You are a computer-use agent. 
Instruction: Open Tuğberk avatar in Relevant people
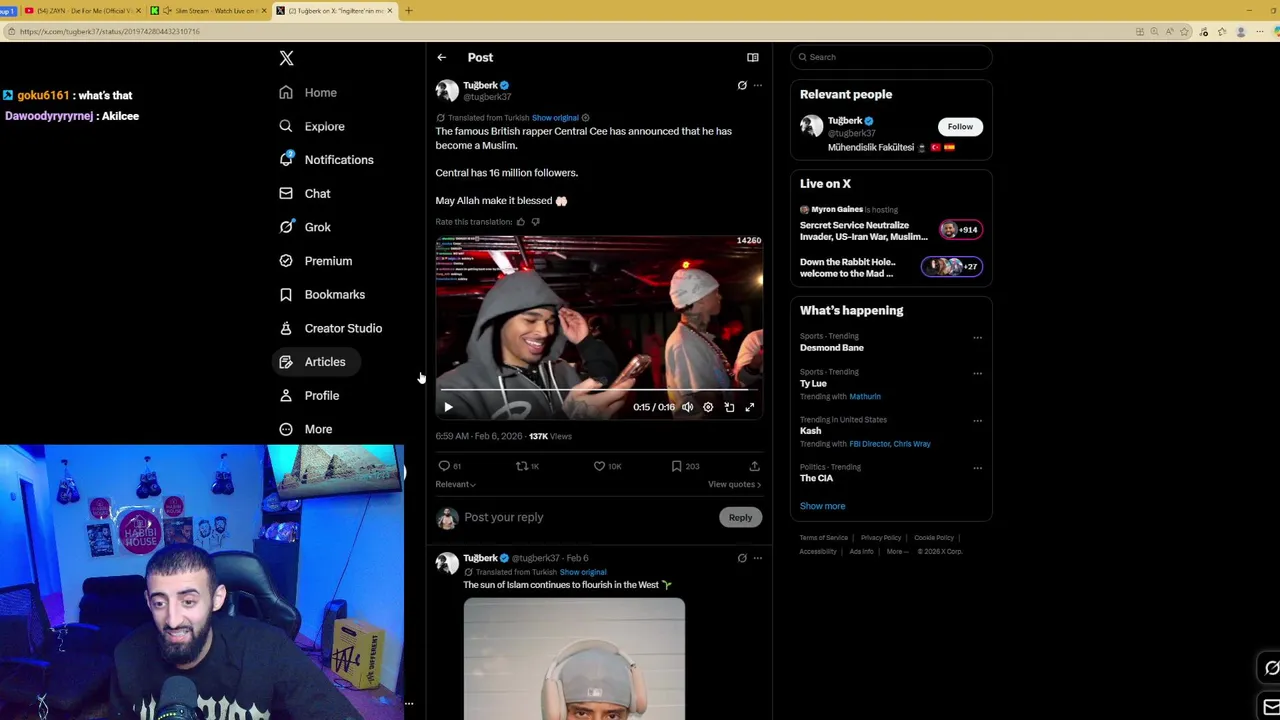pos(811,127)
